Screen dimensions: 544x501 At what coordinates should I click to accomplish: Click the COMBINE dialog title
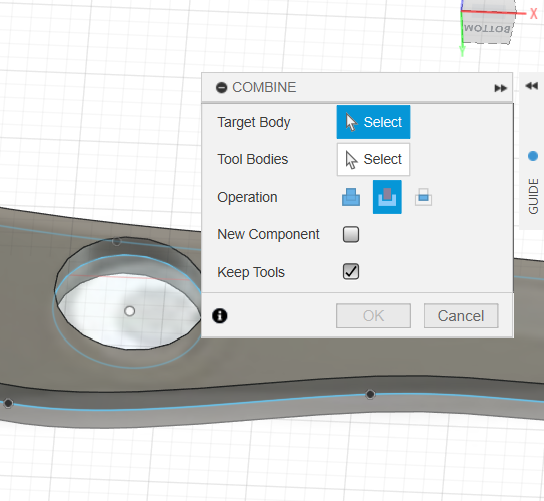pos(264,87)
